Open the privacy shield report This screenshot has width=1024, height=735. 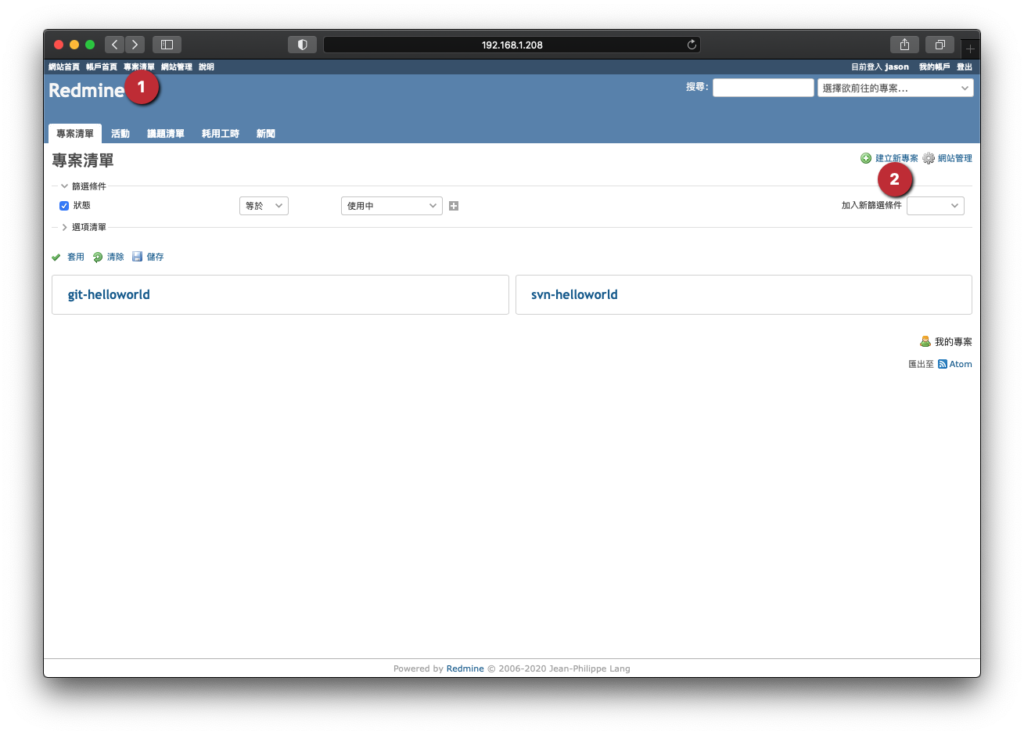coord(302,44)
